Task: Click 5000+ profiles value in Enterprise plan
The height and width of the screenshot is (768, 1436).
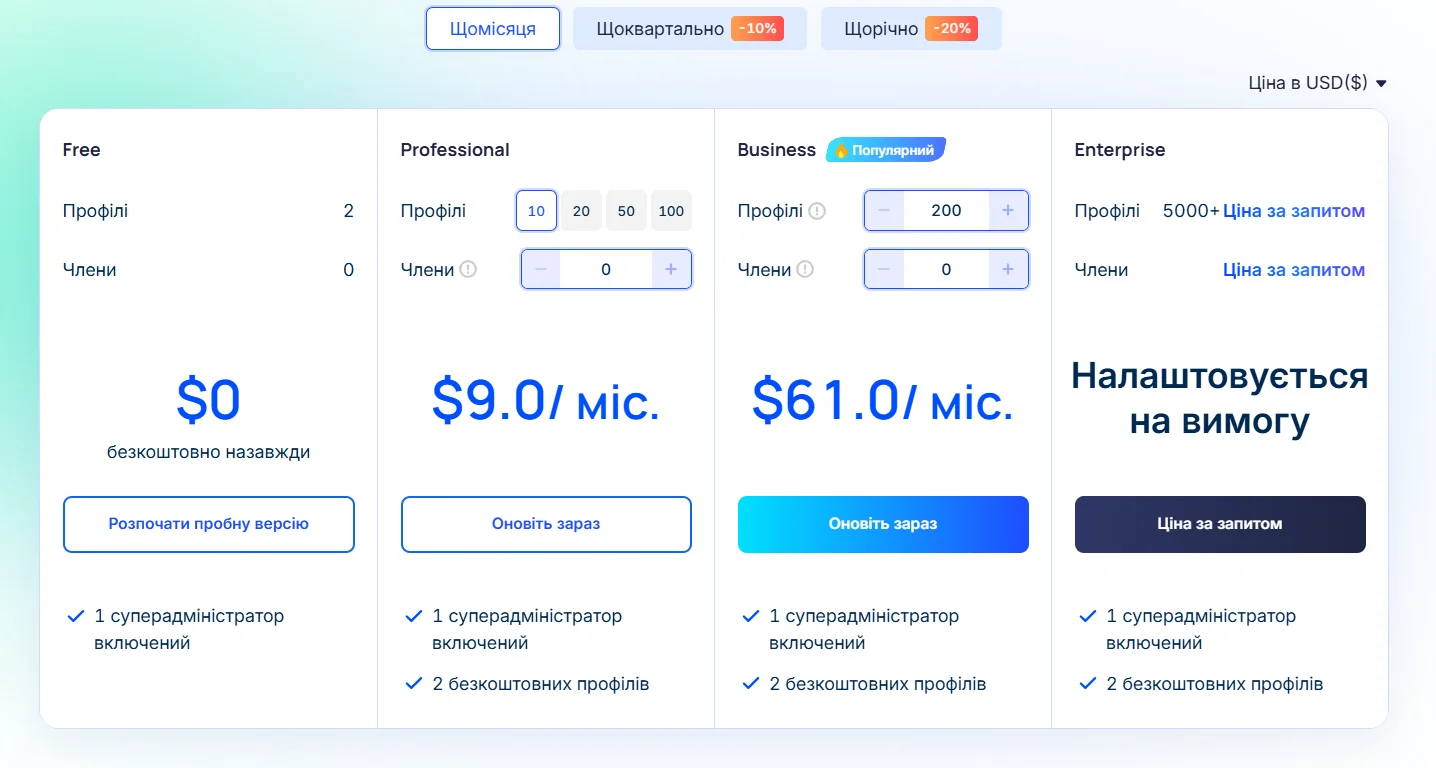Action: pyautogui.click(x=1191, y=211)
